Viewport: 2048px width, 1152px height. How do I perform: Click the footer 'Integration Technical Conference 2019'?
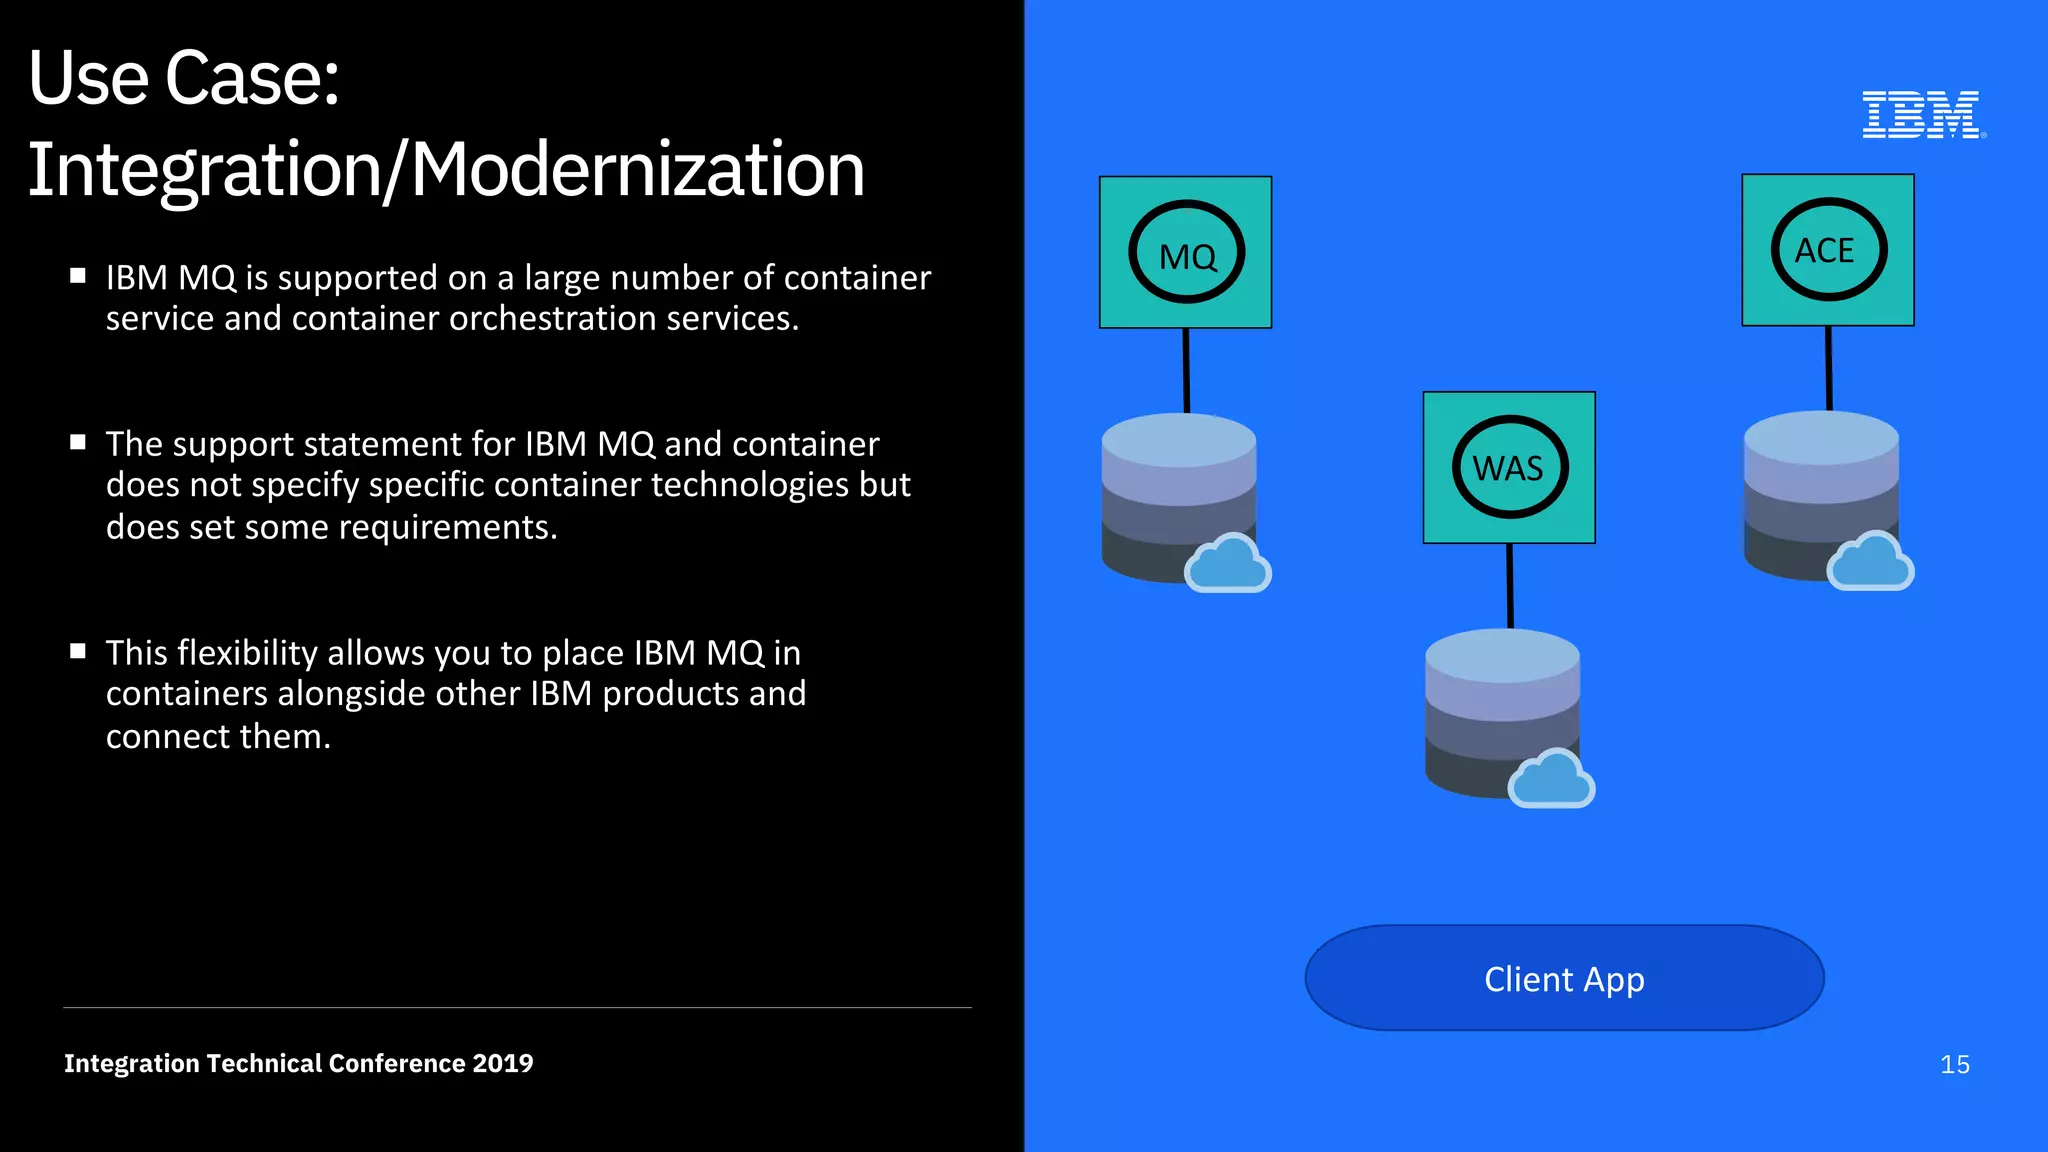coord(299,1063)
